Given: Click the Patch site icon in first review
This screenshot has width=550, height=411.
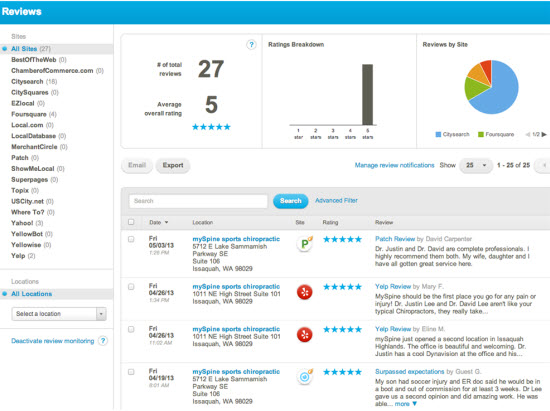Looking at the screenshot, I should [304, 243].
